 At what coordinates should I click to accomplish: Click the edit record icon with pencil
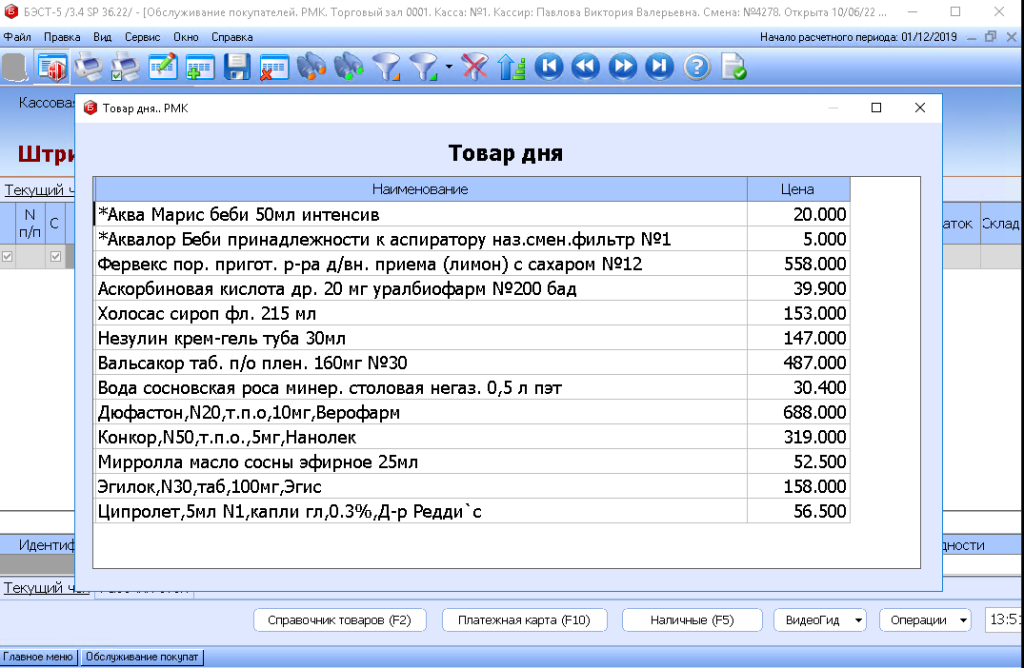(162, 67)
